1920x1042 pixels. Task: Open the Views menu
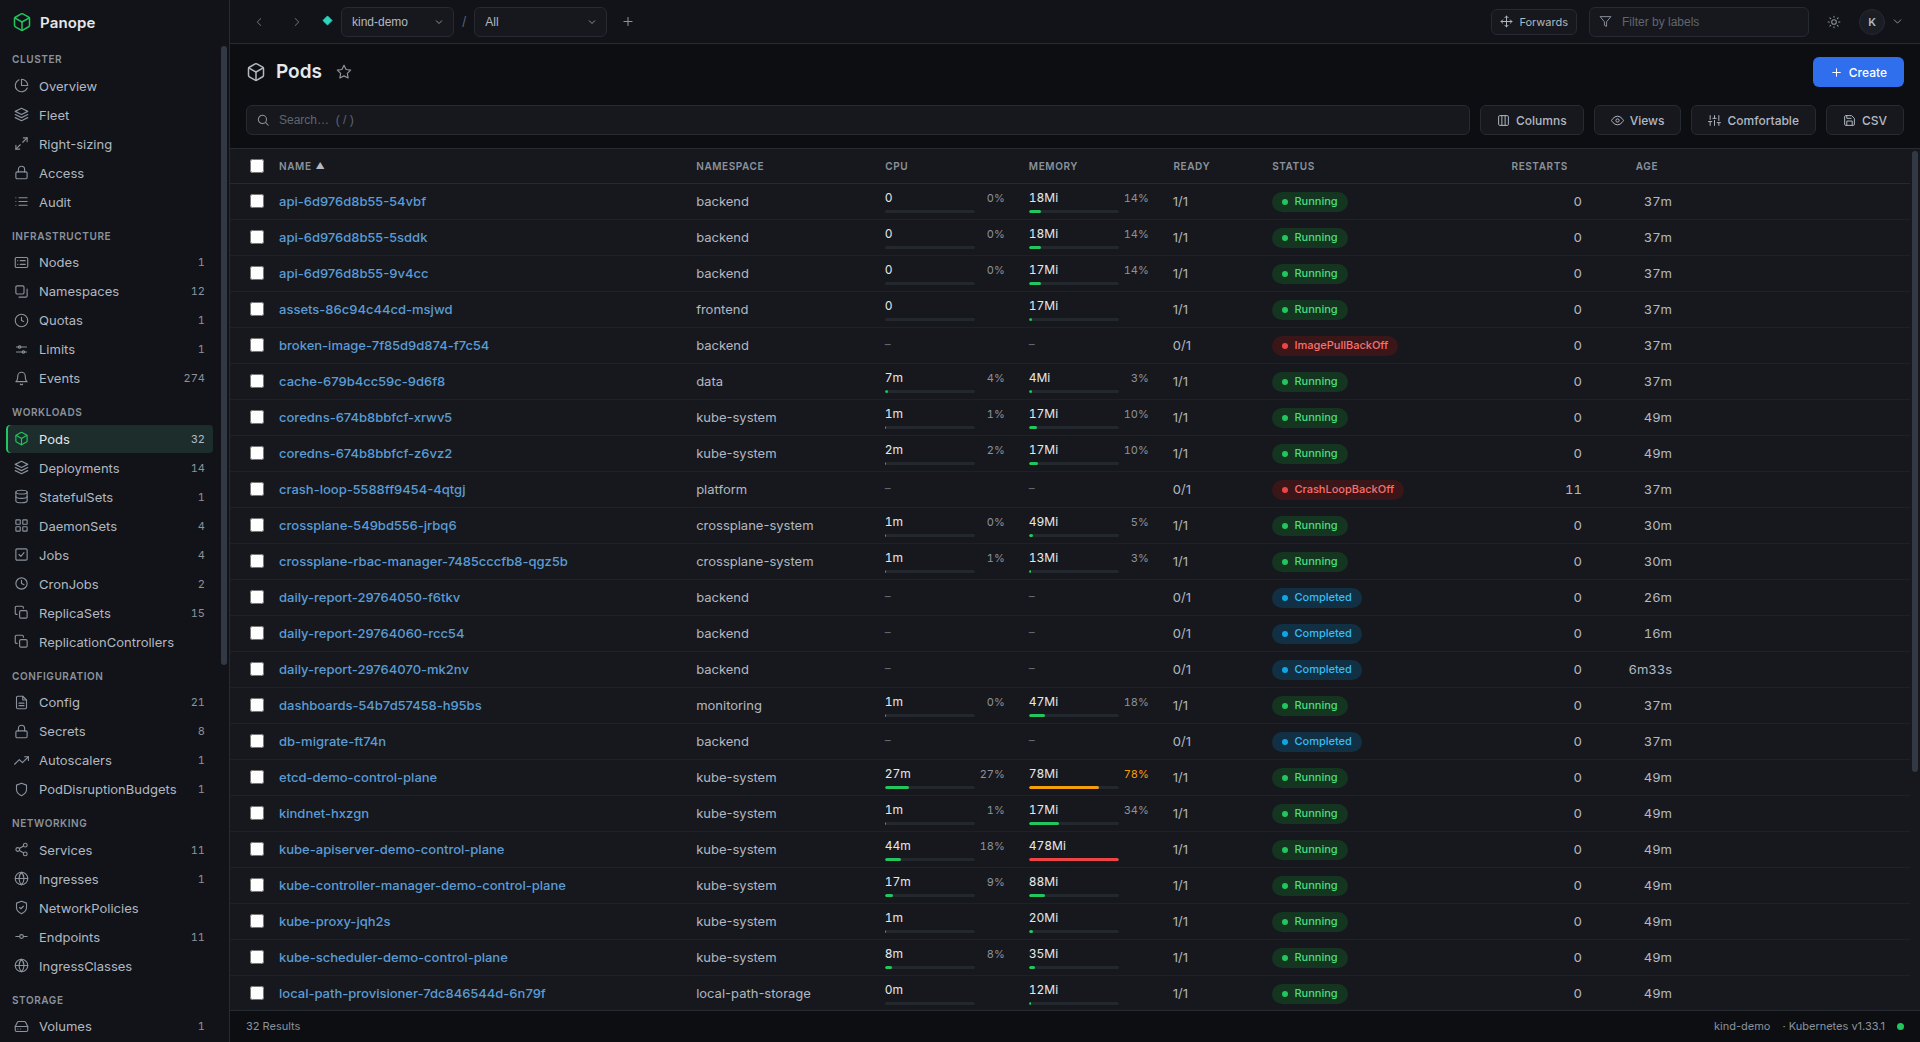(x=1637, y=120)
